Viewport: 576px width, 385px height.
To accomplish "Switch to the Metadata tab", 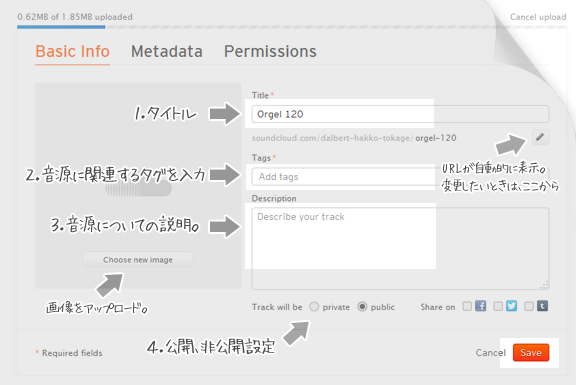I will coord(167,51).
